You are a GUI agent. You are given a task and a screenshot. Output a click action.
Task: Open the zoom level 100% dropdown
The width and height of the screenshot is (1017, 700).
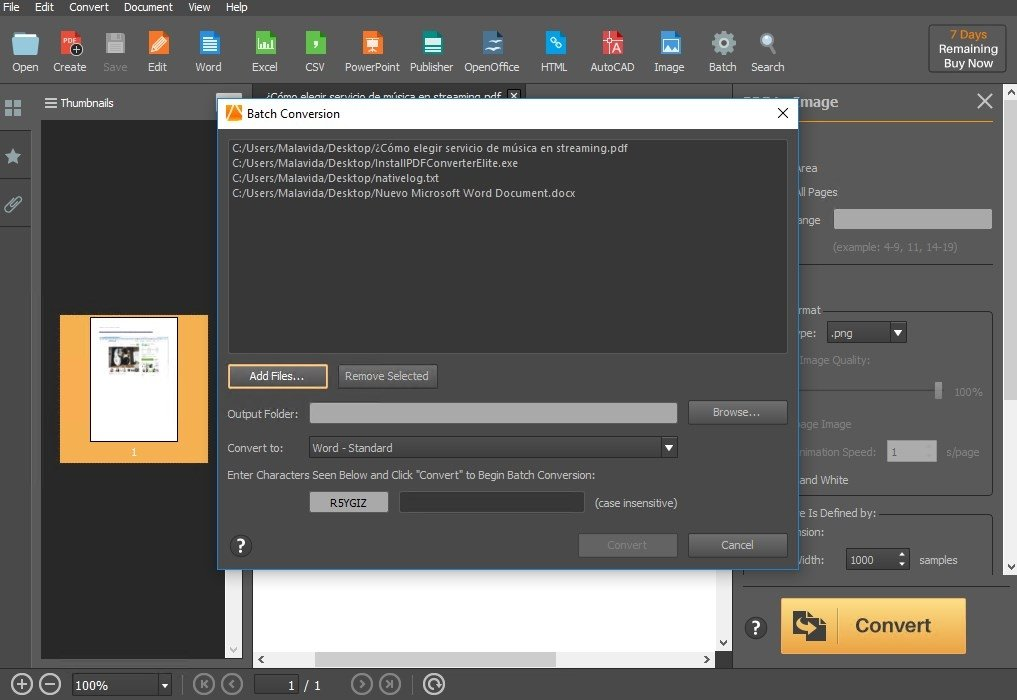(x=165, y=685)
